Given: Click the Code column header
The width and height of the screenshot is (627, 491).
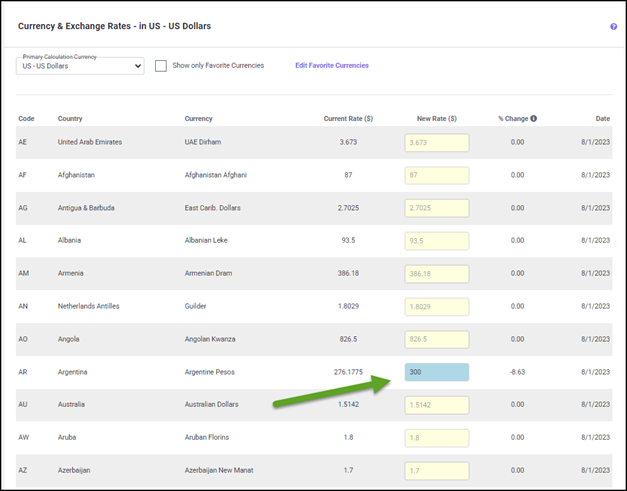Looking at the screenshot, I should pyautogui.click(x=26, y=119).
